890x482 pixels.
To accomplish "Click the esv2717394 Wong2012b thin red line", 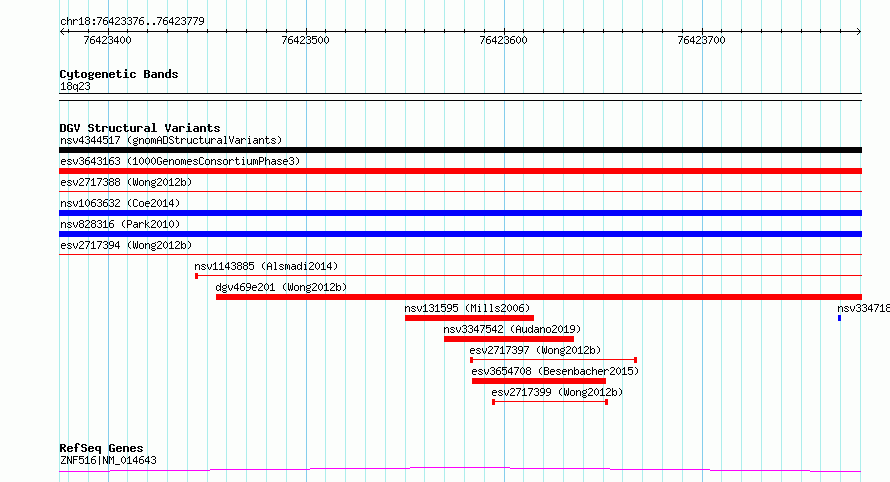I will pos(460,255).
